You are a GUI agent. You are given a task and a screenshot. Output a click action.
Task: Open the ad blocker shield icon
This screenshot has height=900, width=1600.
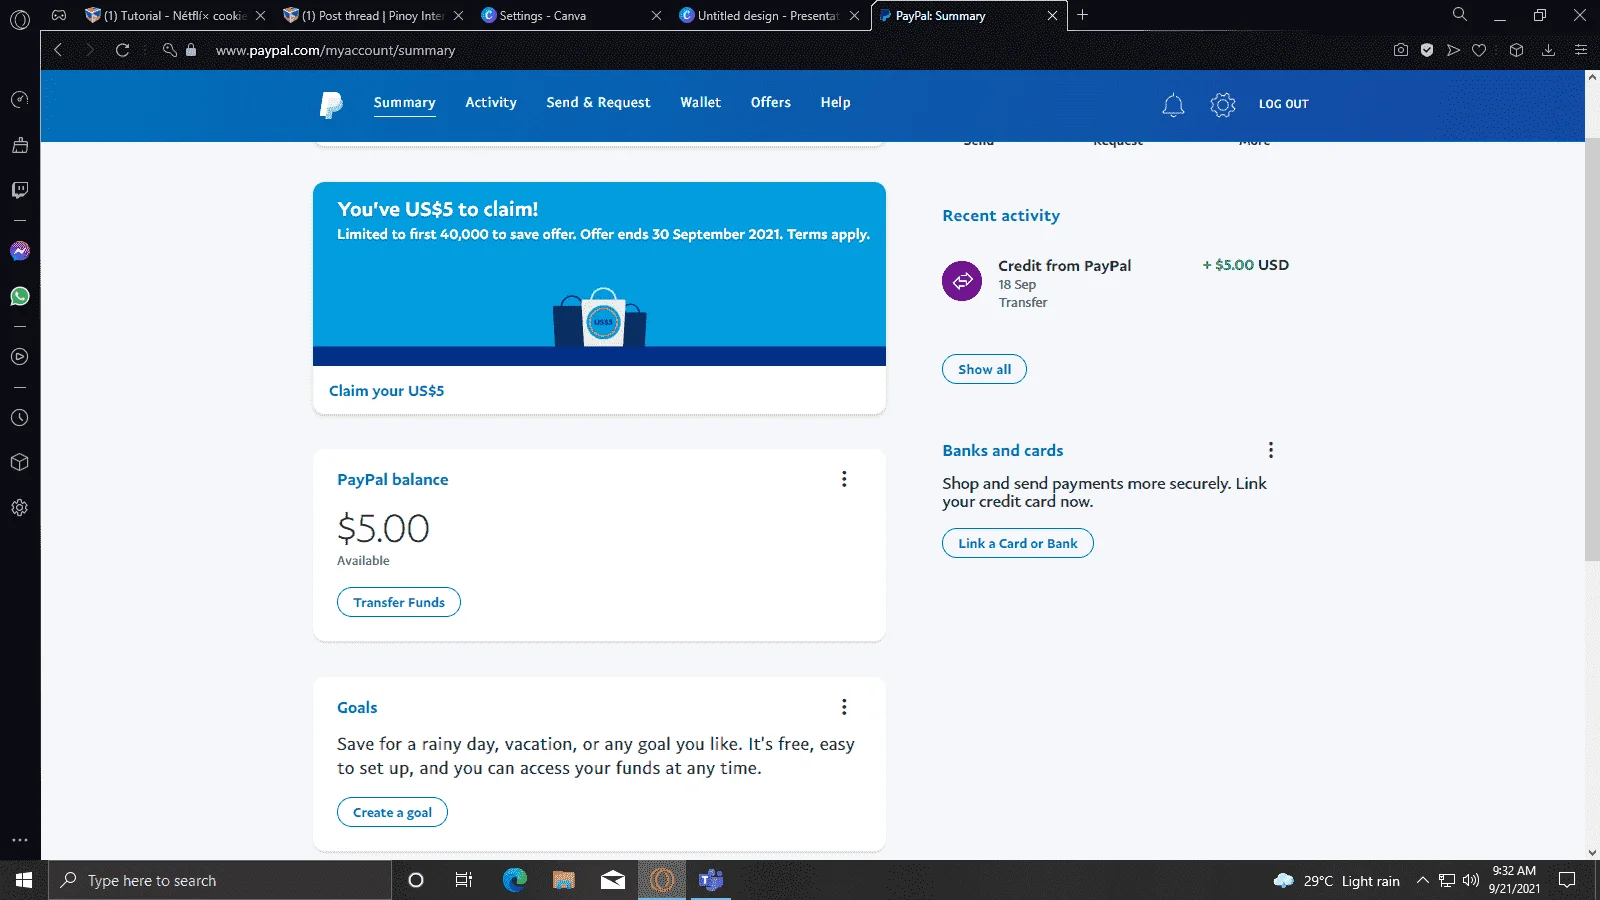[x=1427, y=50]
